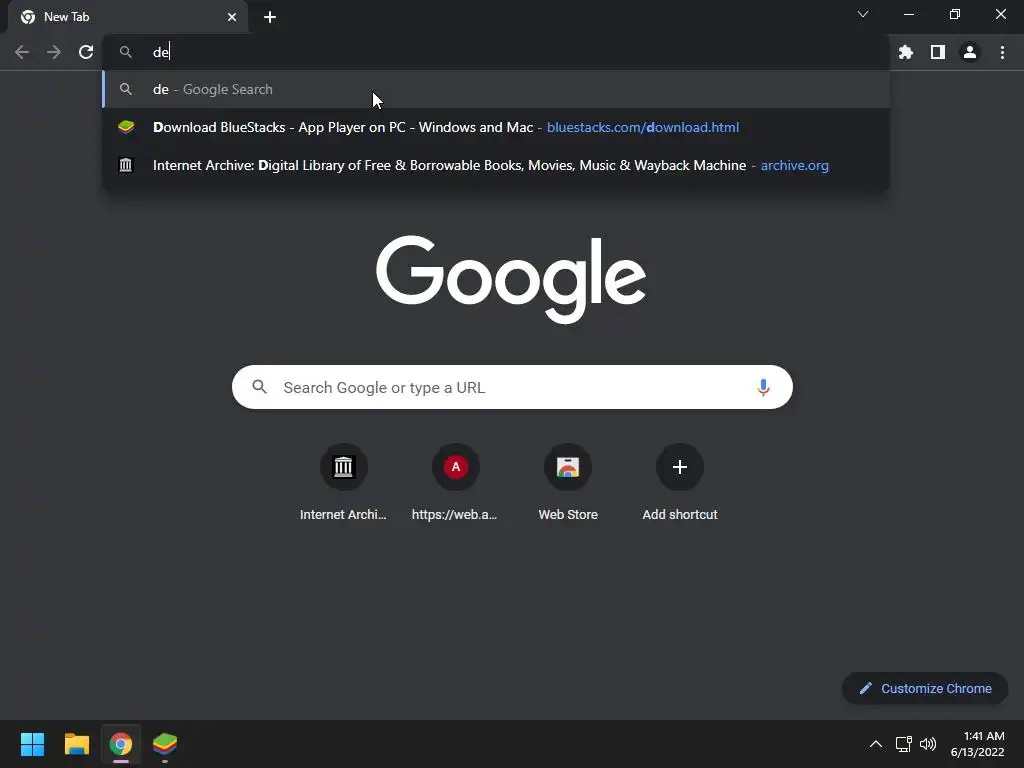Image resolution: width=1024 pixels, height=768 pixels.
Task: Reload the page with the refresh icon
Action: [x=86, y=52]
